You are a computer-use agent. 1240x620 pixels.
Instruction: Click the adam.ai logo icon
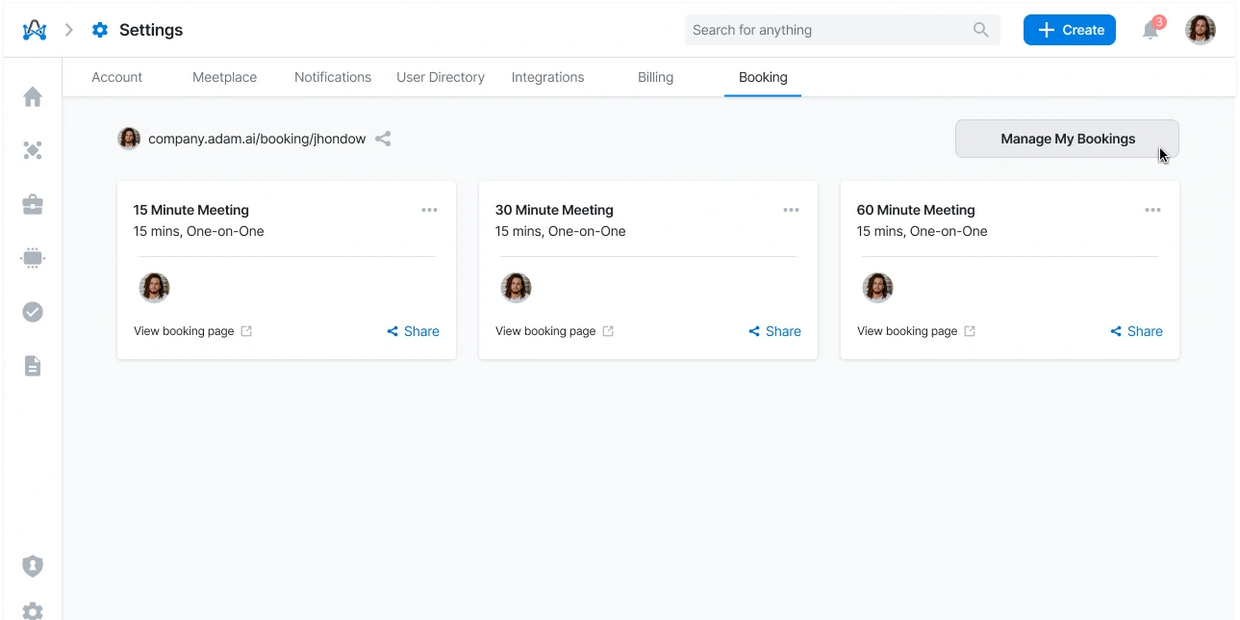coord(35,30)
